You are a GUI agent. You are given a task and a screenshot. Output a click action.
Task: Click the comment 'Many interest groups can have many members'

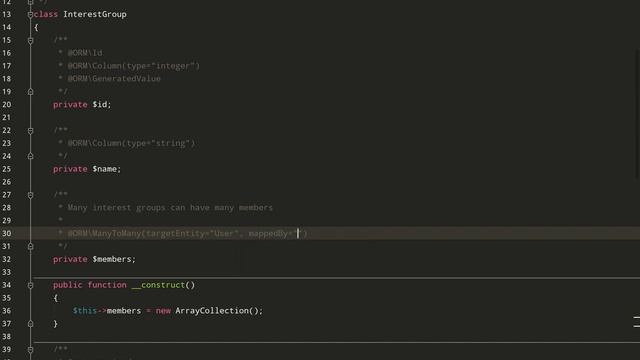tap(170, 208)
